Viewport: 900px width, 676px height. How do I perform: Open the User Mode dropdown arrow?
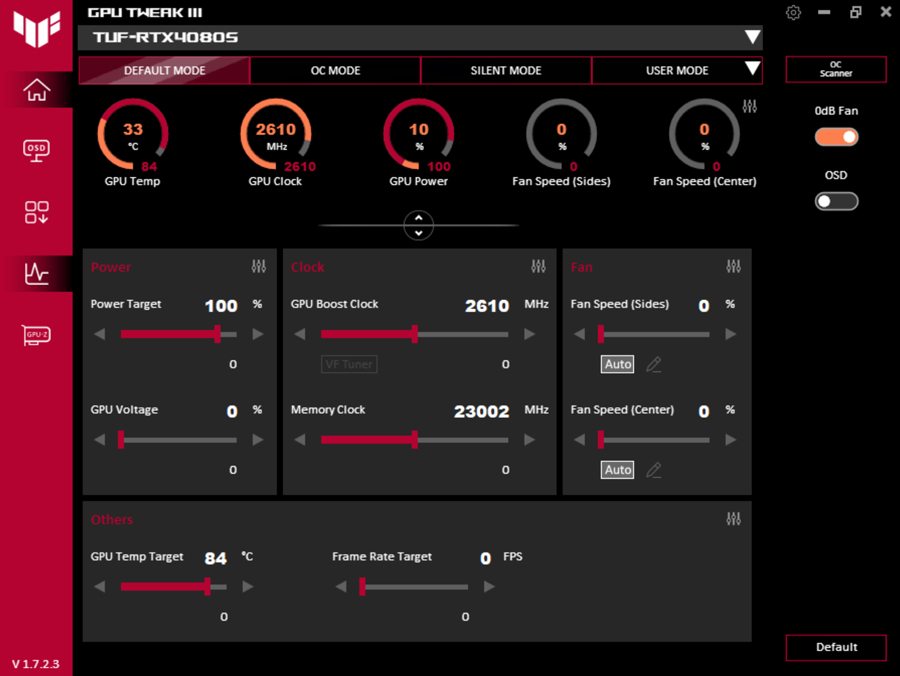tap(752, 70)
